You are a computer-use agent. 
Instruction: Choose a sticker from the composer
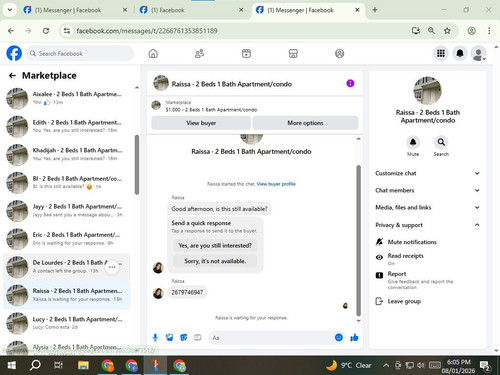coord(184,338)
